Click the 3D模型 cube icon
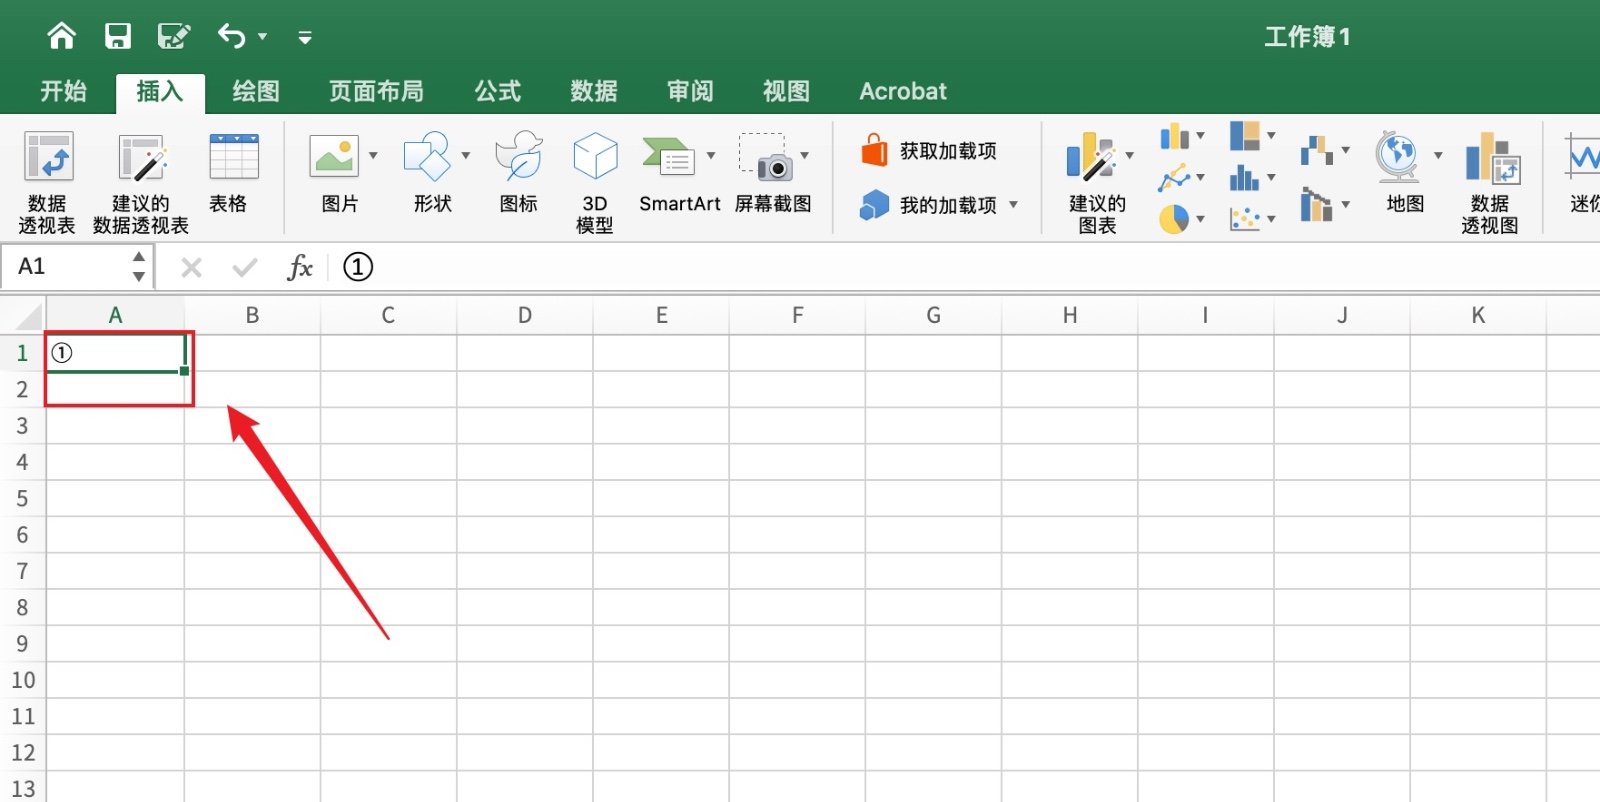The width and height of the screenshot is (1600, 802). tap(595, 158)
